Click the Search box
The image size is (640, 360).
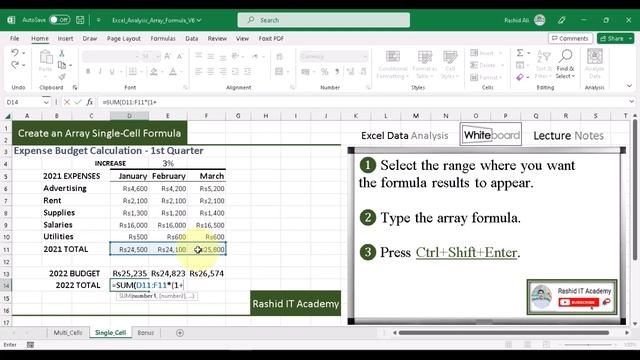(324, 20)
